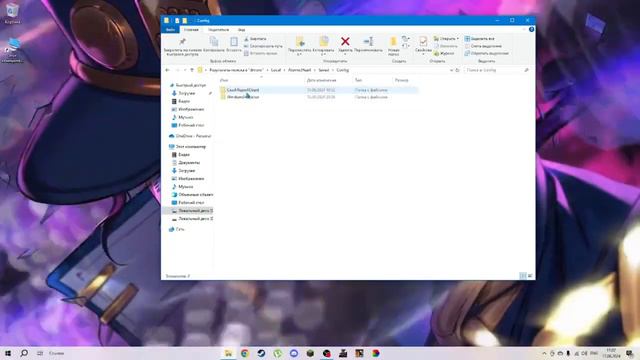Open Быстрый доступ (Quick access) in sidebar
The height and width of the screenshot is (360, 640).
[190, 85]
